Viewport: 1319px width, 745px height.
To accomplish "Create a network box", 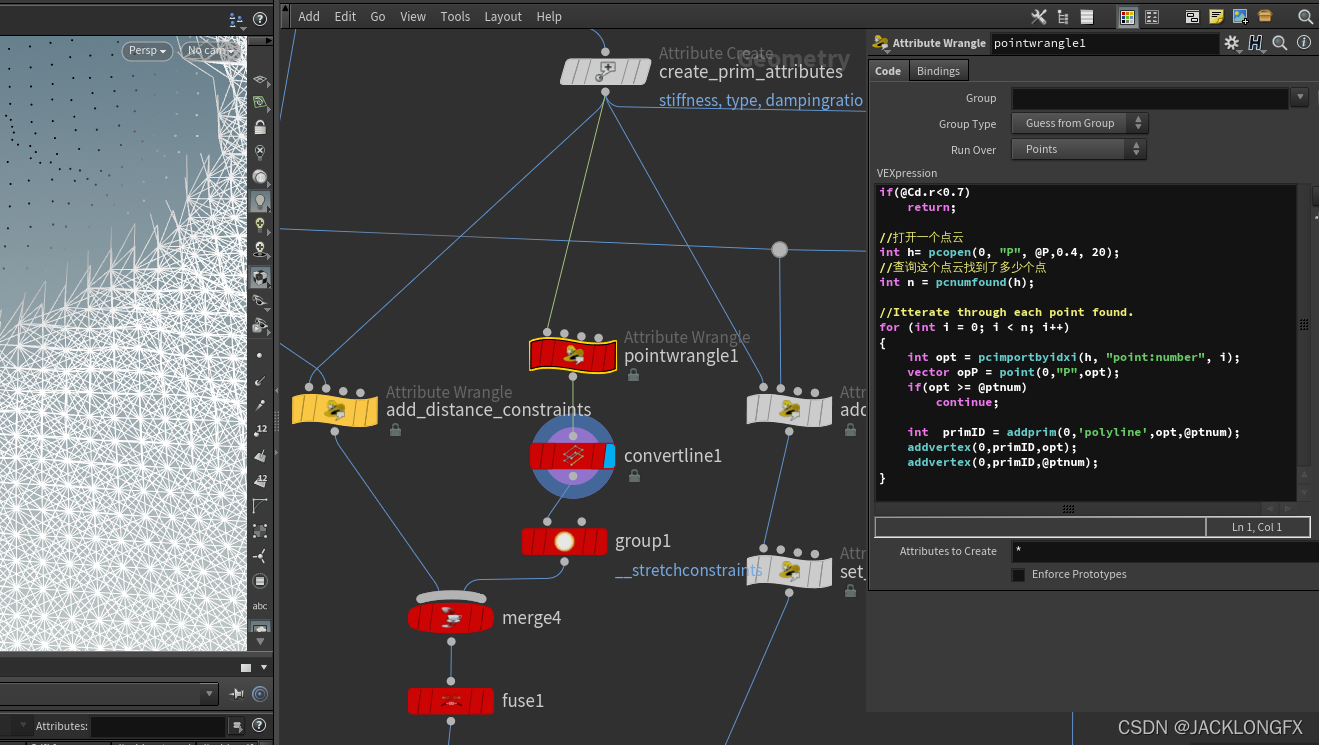I will click(x=1192, y=16).
